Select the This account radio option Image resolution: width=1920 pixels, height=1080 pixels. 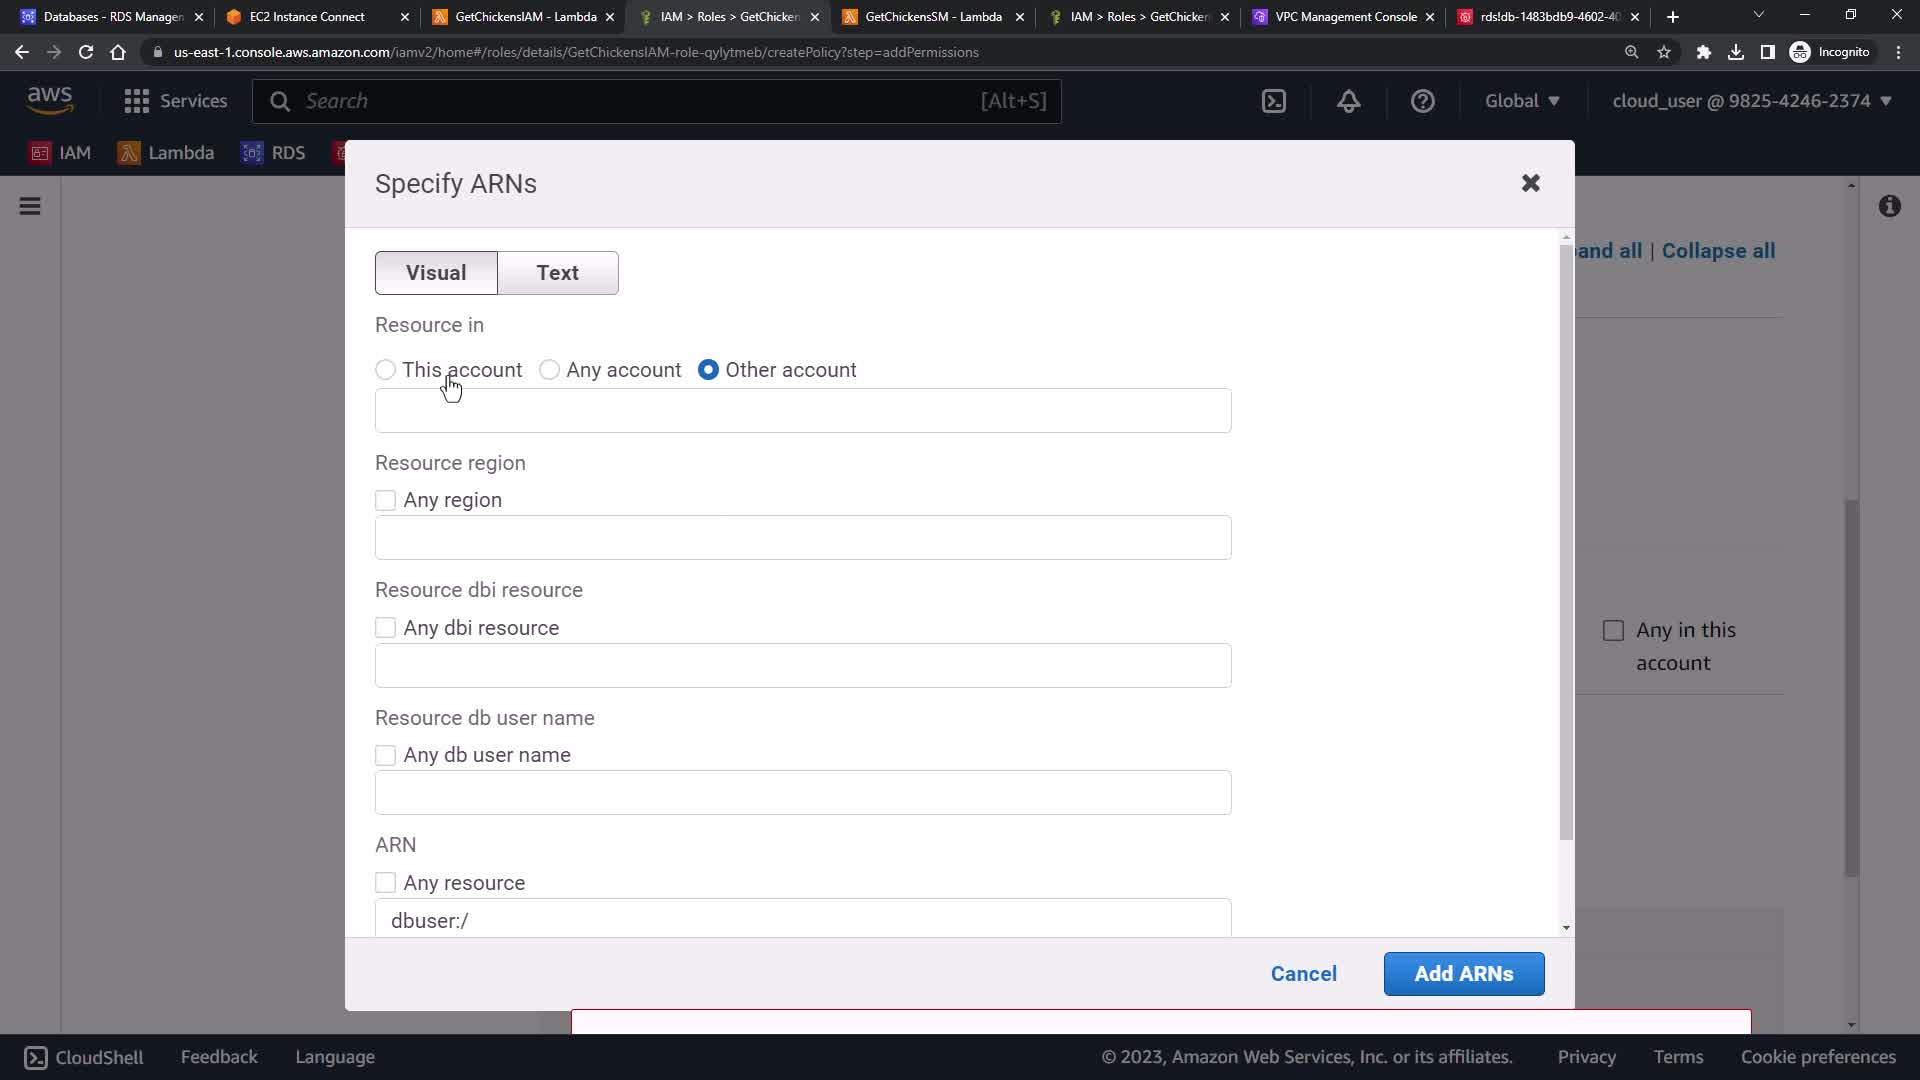pos(386,370)
